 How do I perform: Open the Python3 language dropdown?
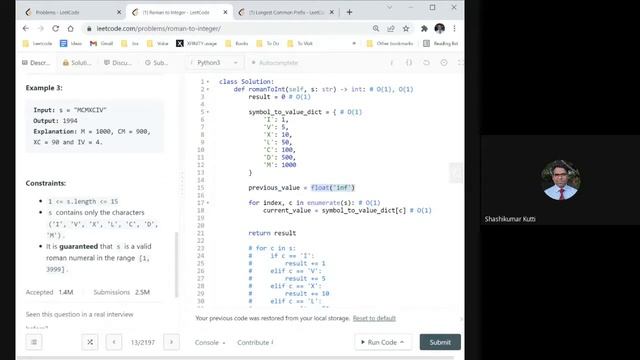coord(214,62)
